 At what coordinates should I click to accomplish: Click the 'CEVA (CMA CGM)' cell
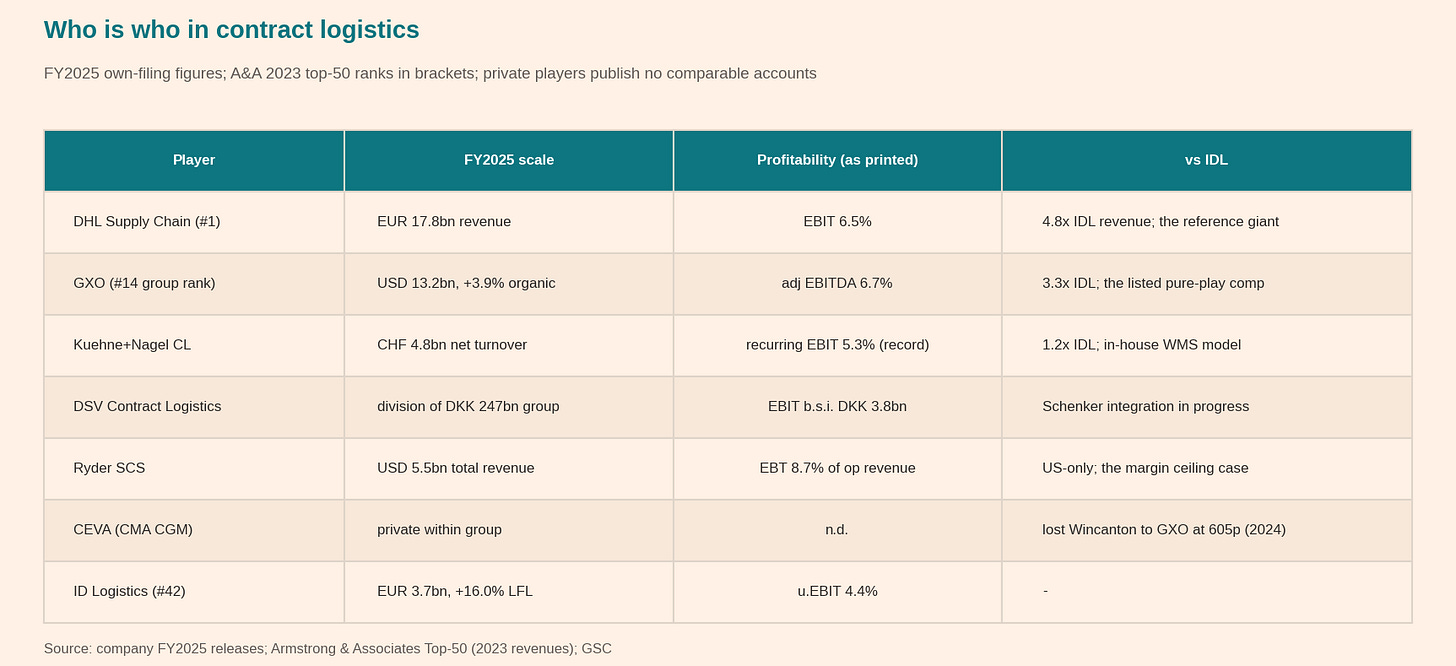pyautogui.click(x=194, y=530)
